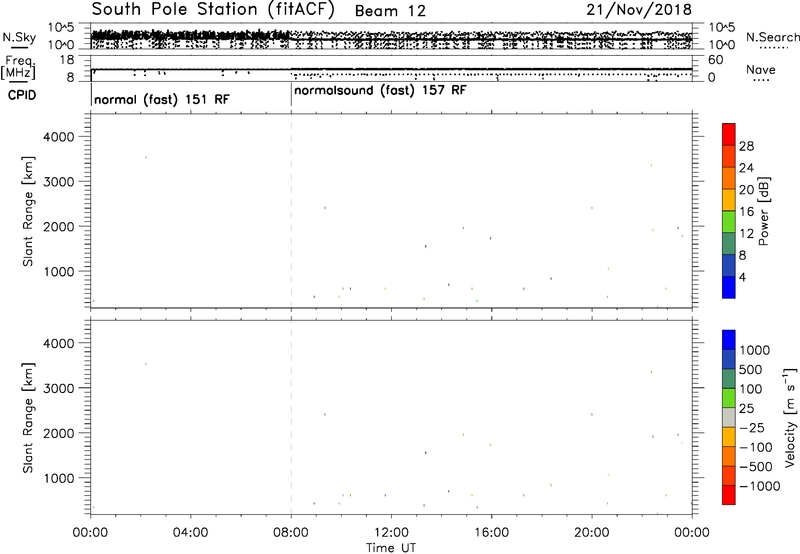Click the 'Time UT' axis title
This screenshot has width=800, height=554.
tap(391, 548)
